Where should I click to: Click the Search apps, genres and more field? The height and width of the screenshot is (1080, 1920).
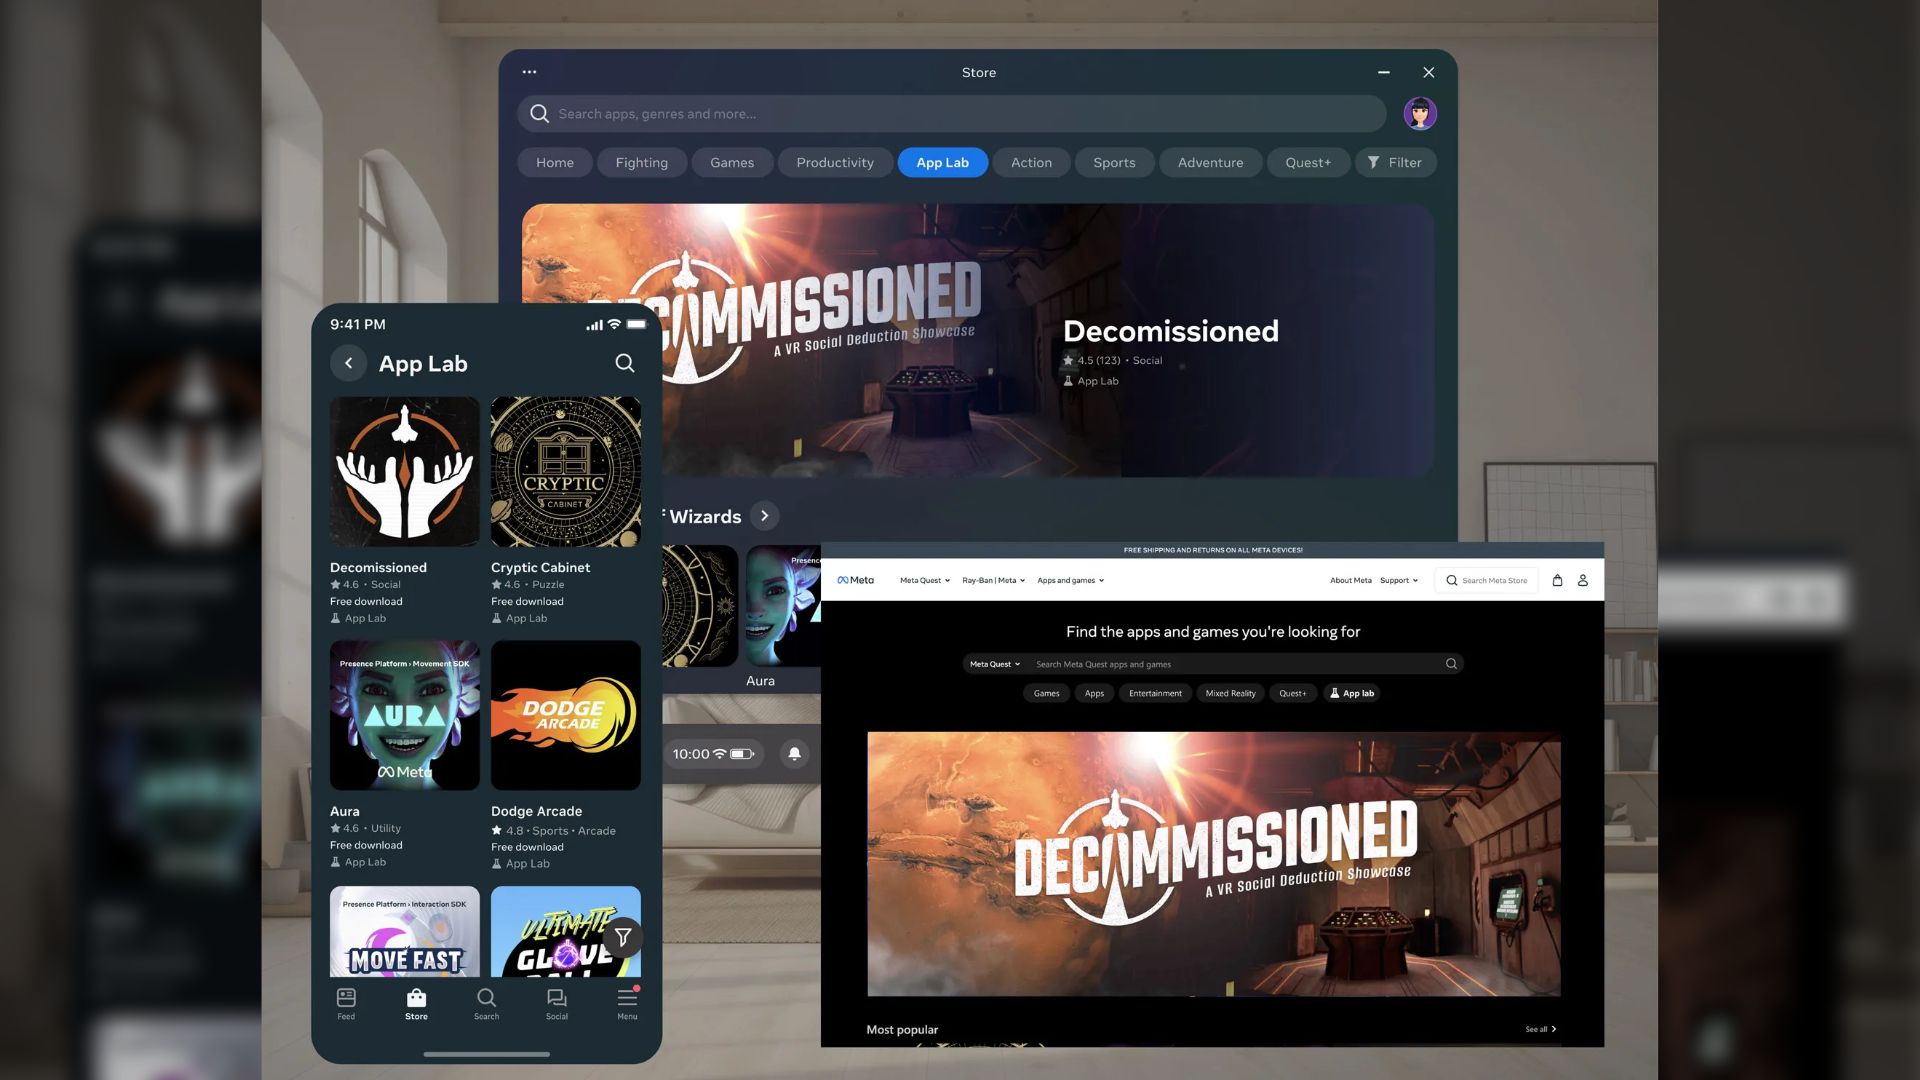pyautogui.click(x=952, y=114)
